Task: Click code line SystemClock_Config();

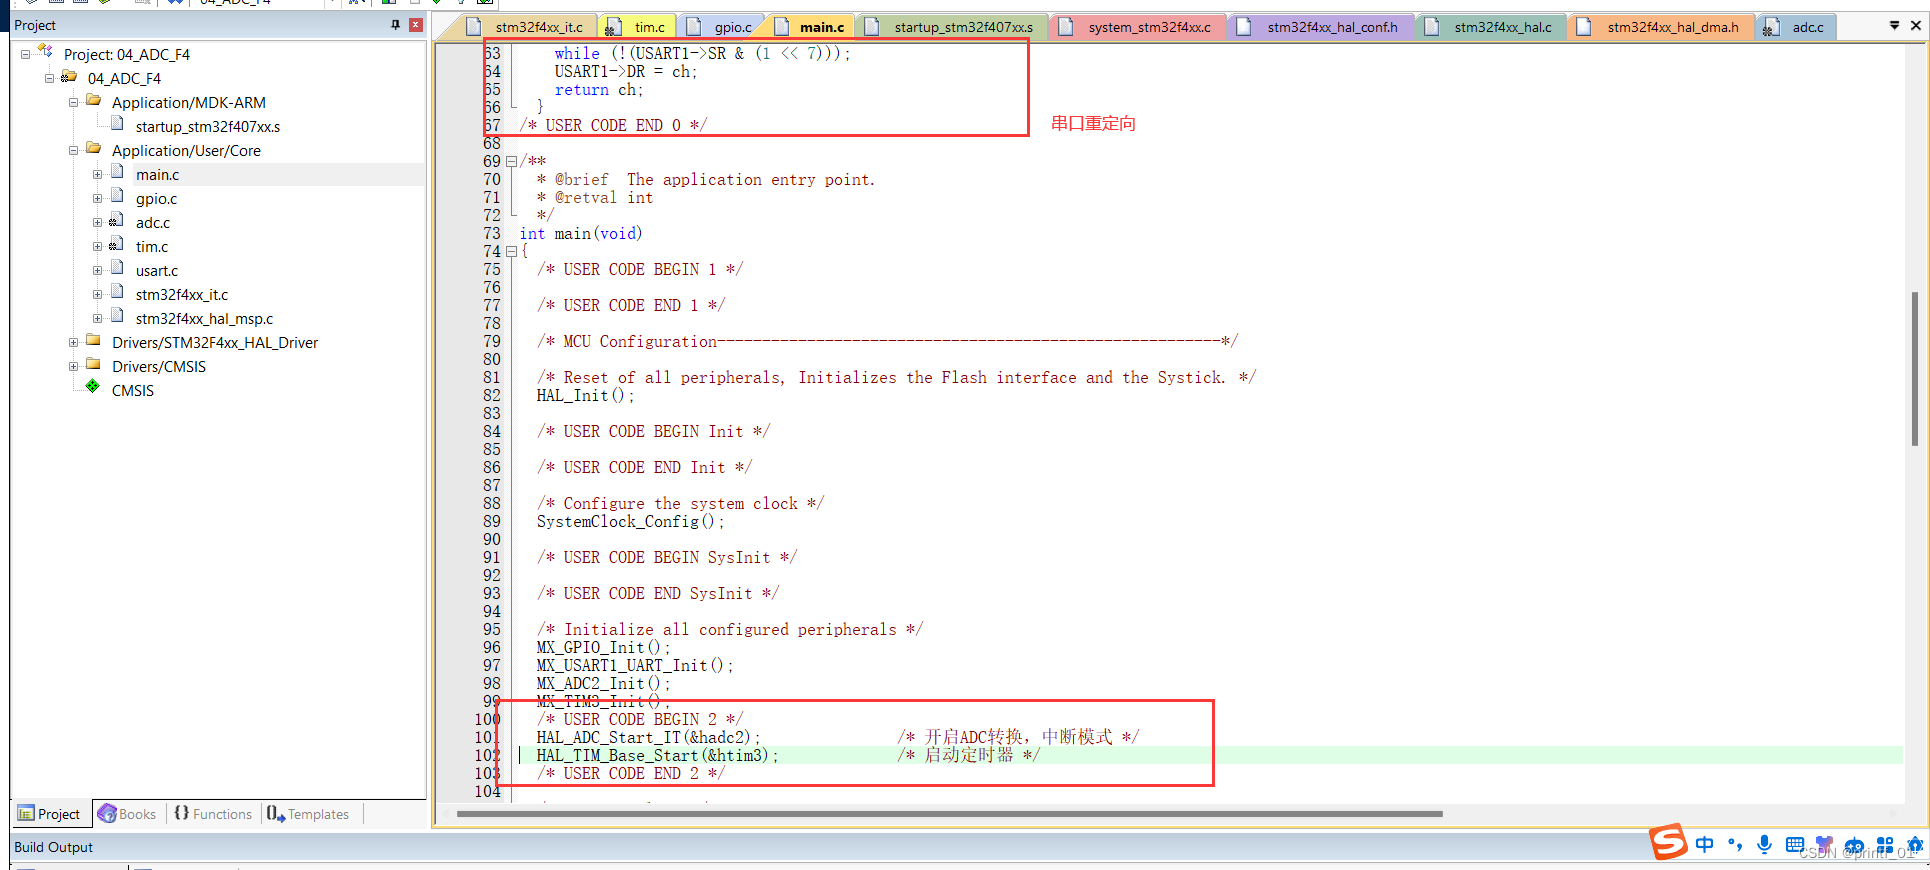Action: click(630, 522)
